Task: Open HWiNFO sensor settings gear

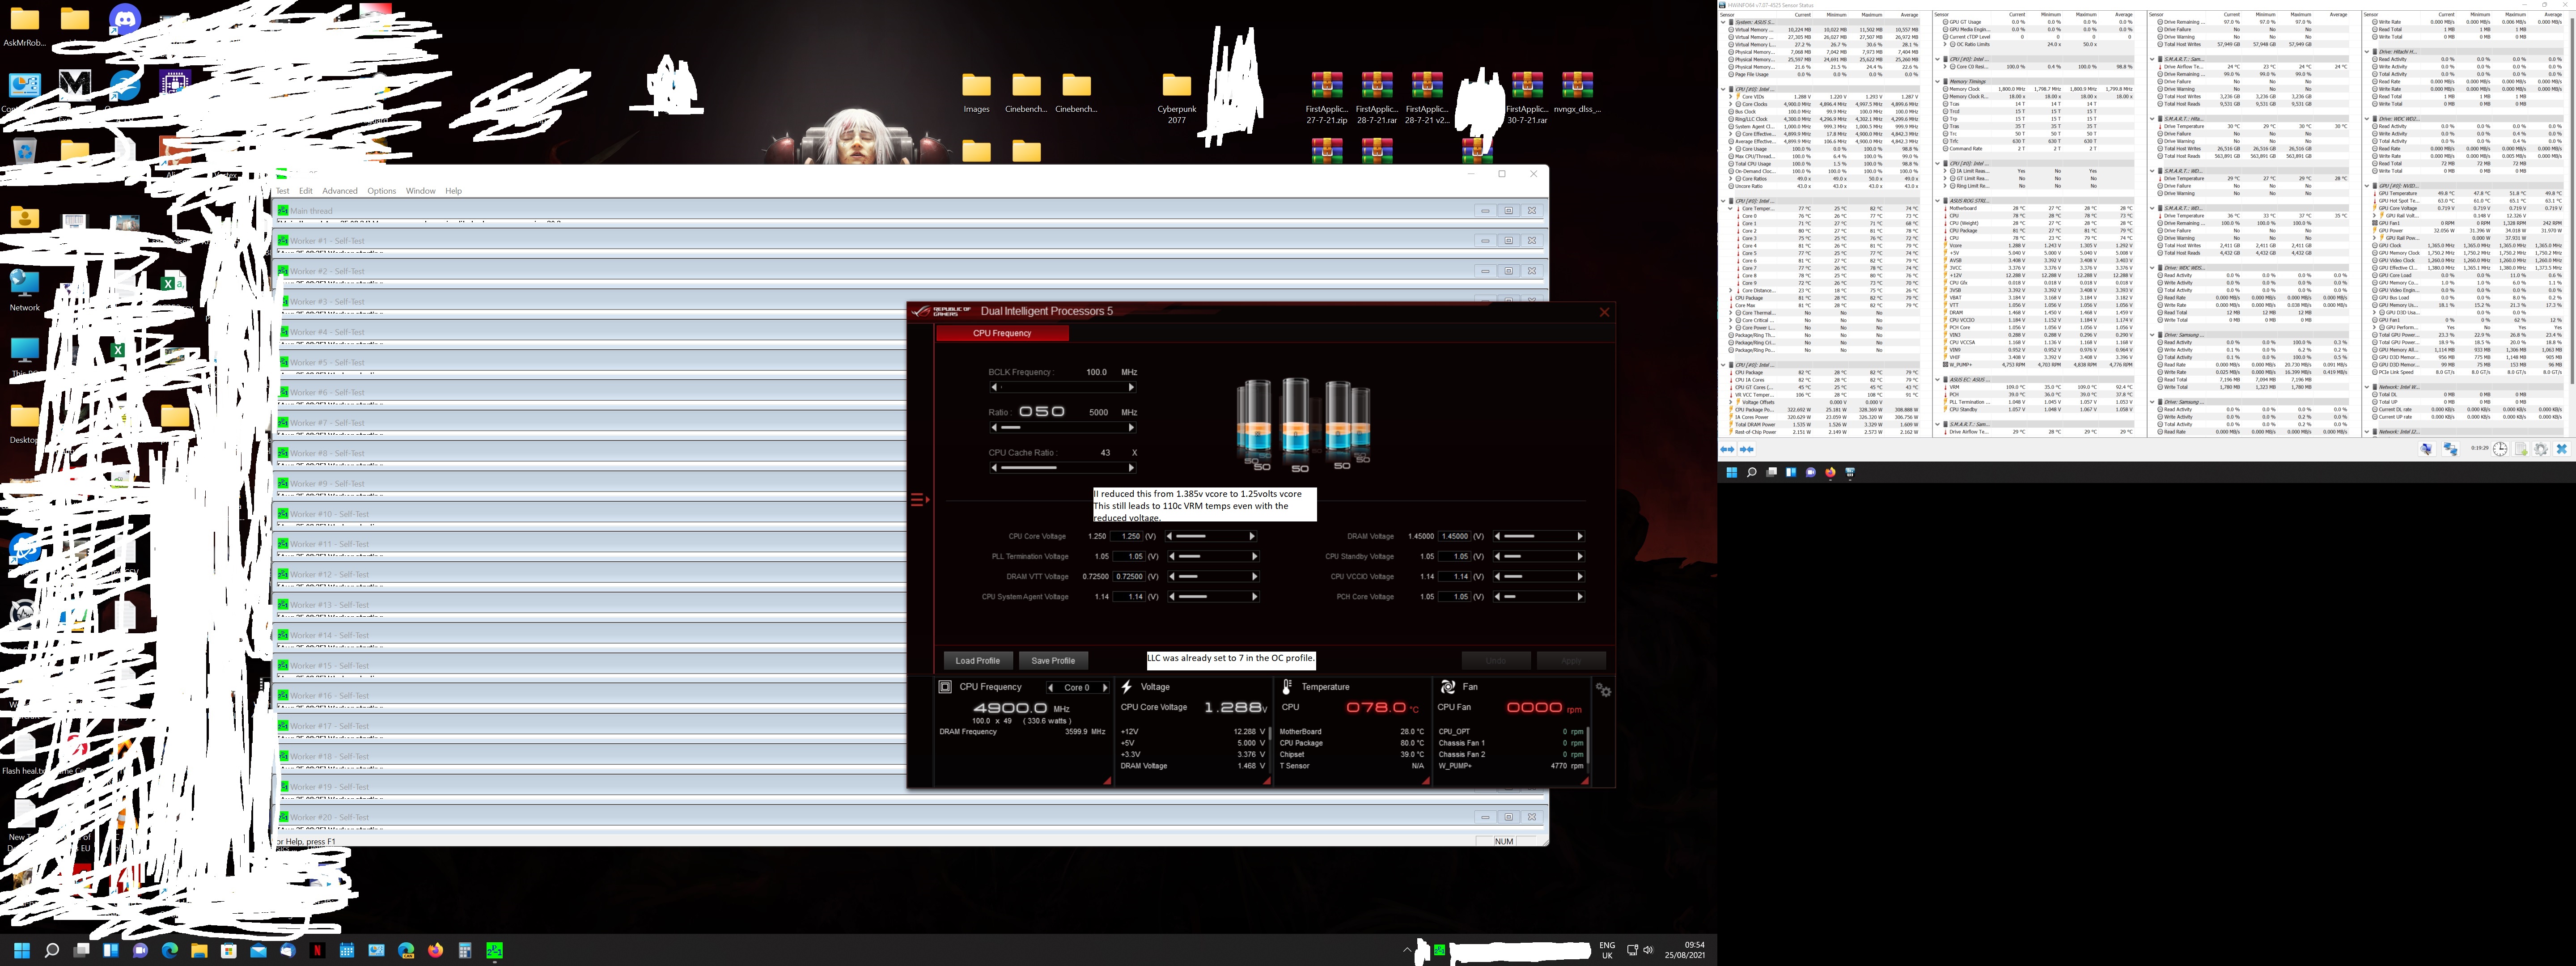Action: (x=2541, y=449)
